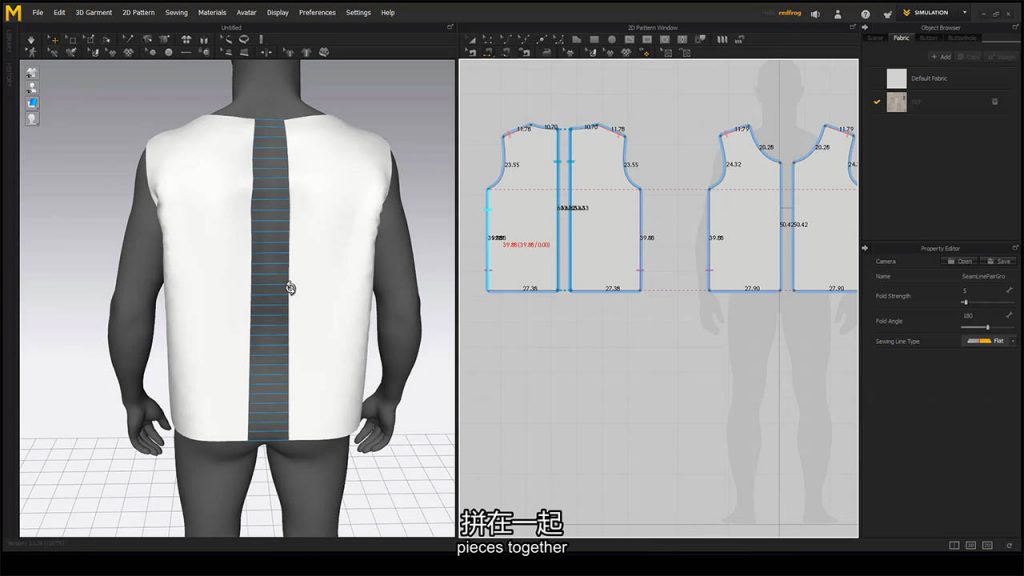This screenshot has width=1024, height=576.
Task: Select the Circle tool in 2D toolbar
Action: click(x=611, y=39)
